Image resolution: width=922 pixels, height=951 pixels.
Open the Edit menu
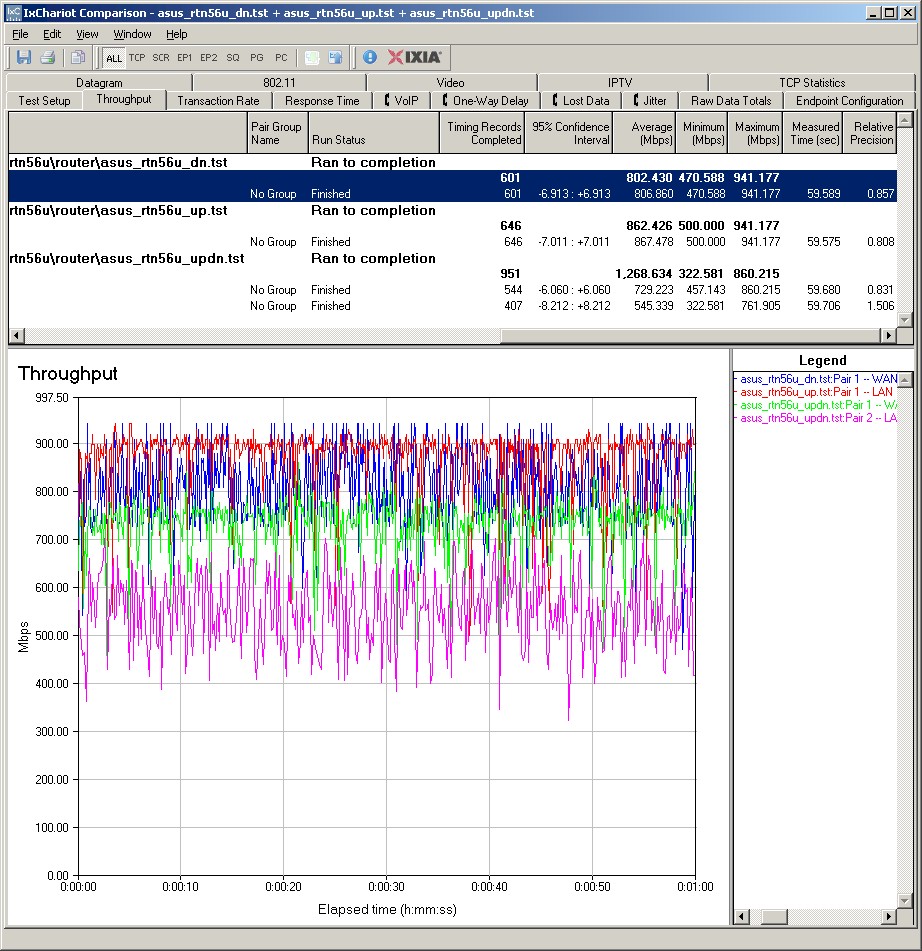pos(52,34)
